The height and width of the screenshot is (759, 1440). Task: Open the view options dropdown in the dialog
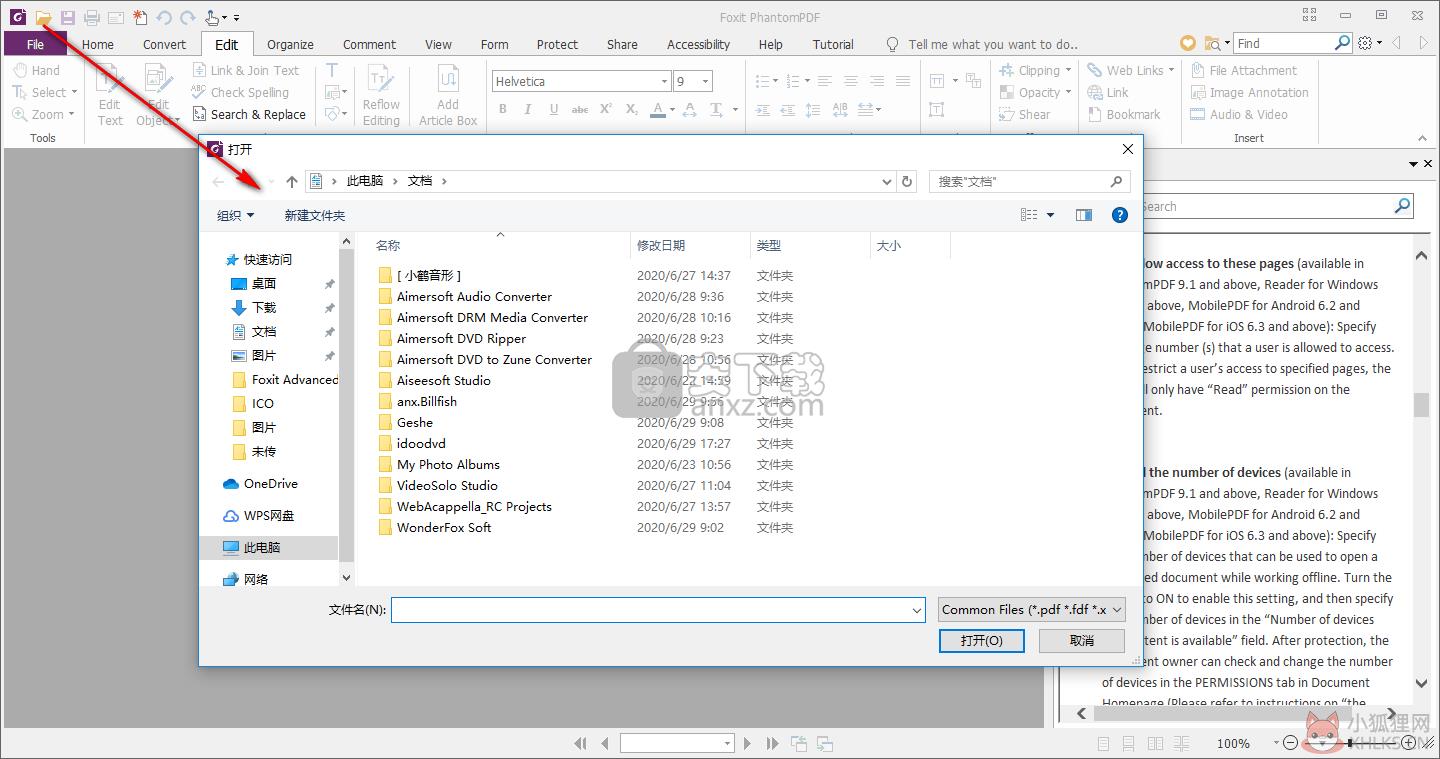pos(1050,214)
